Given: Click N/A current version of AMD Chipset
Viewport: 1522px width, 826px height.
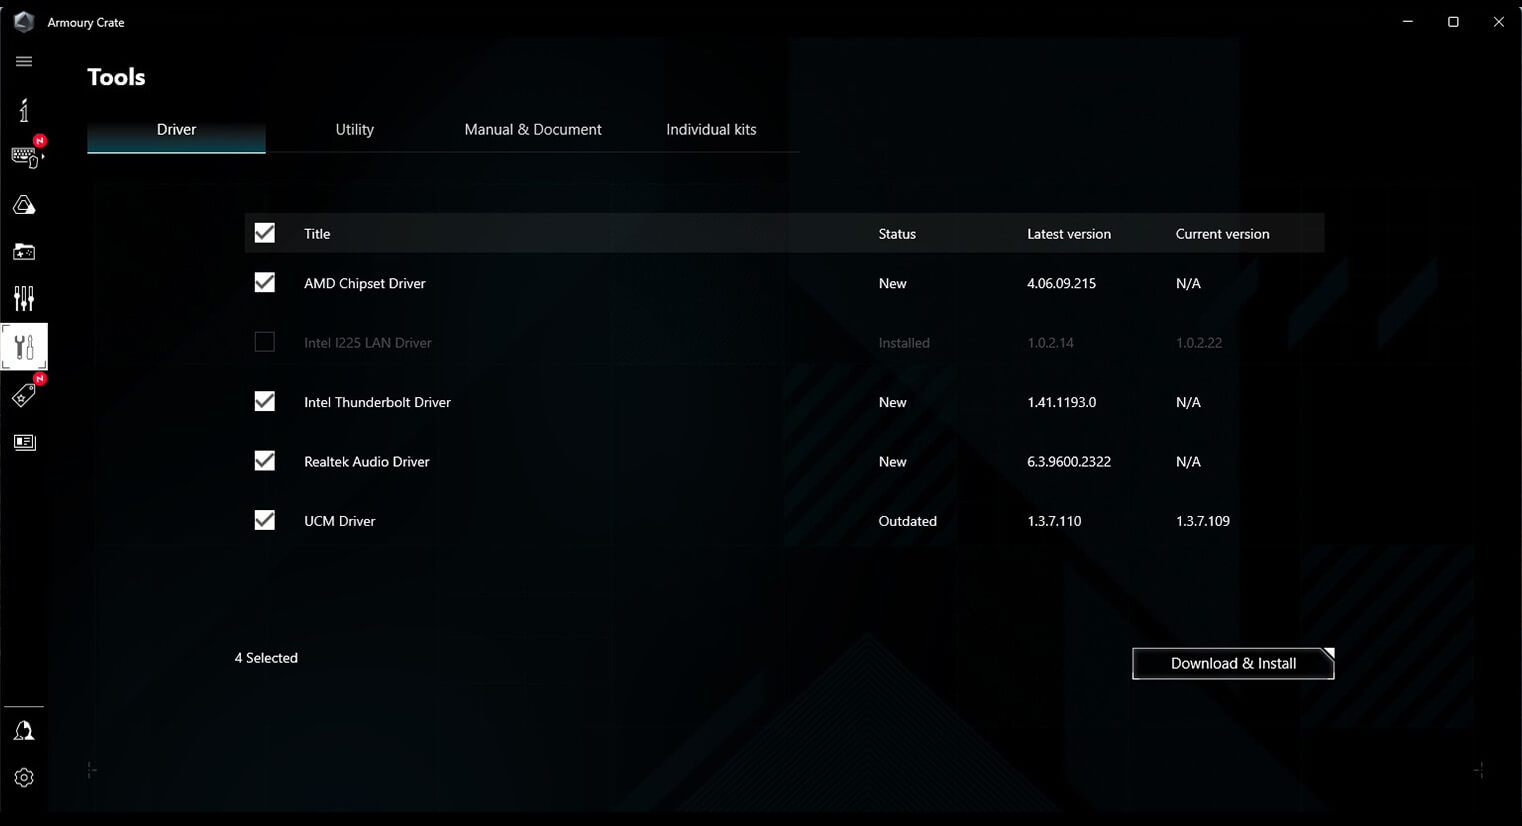Looking at the screenshot, I should point(1188,284).
